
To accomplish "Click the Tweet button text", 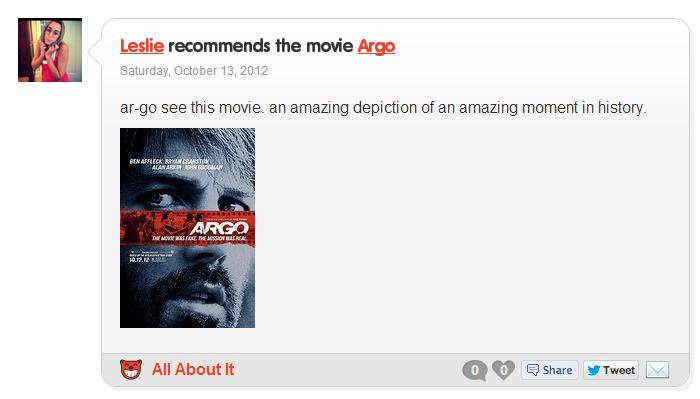I will (619, 370).
